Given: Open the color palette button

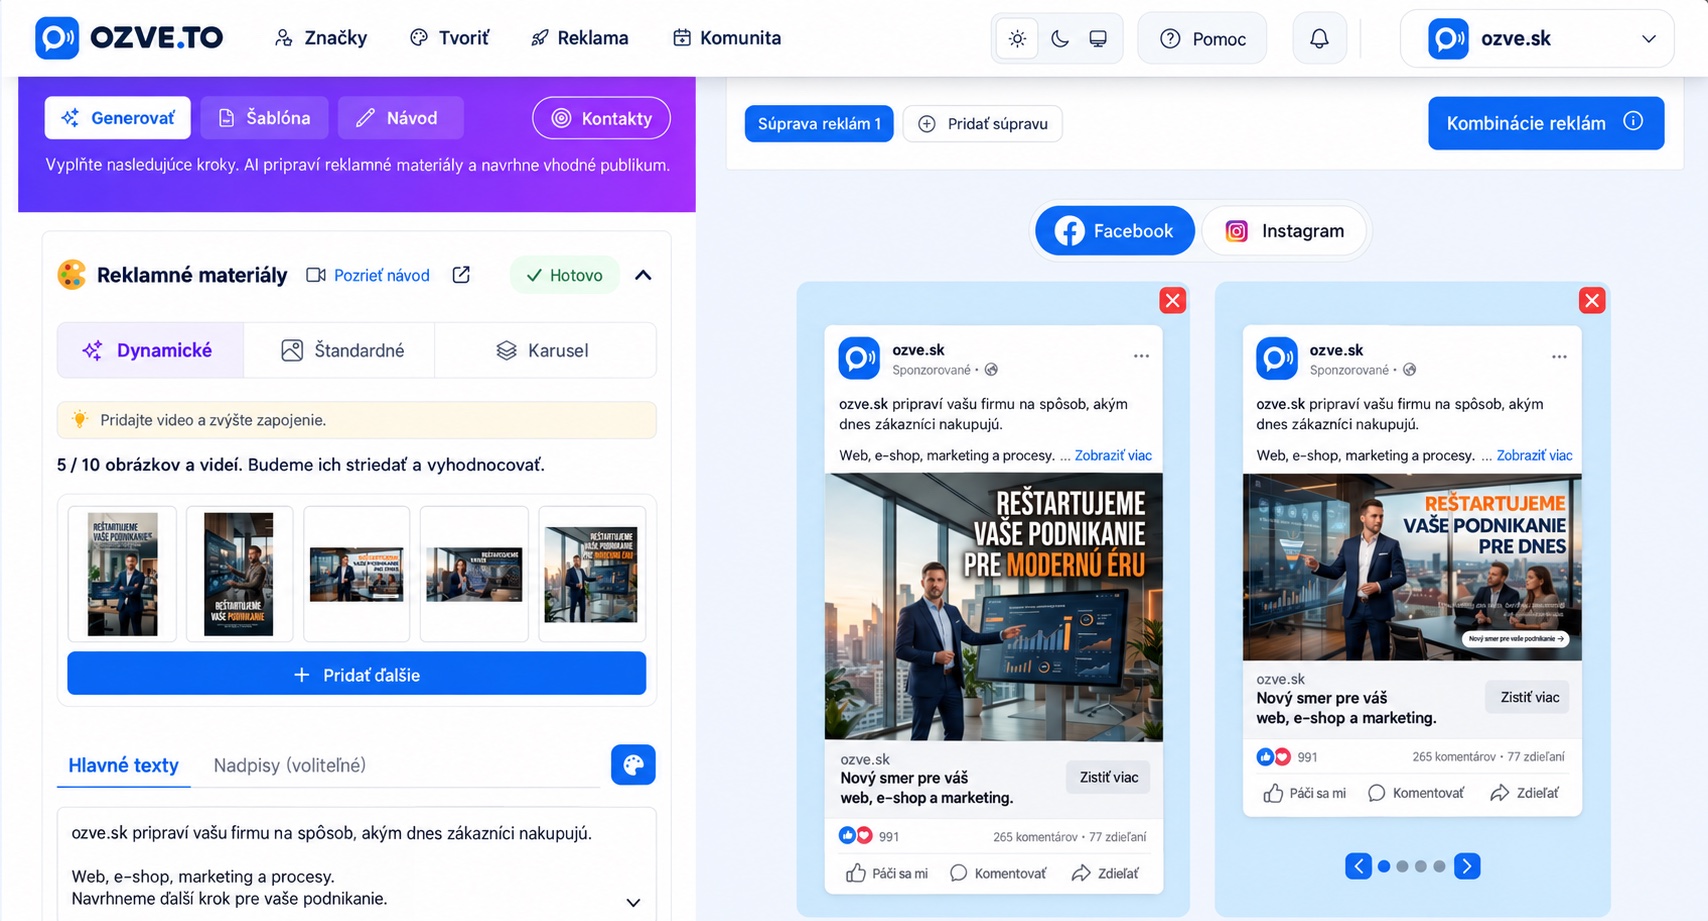Looking at the screenshot, I should tap(633, 765).
